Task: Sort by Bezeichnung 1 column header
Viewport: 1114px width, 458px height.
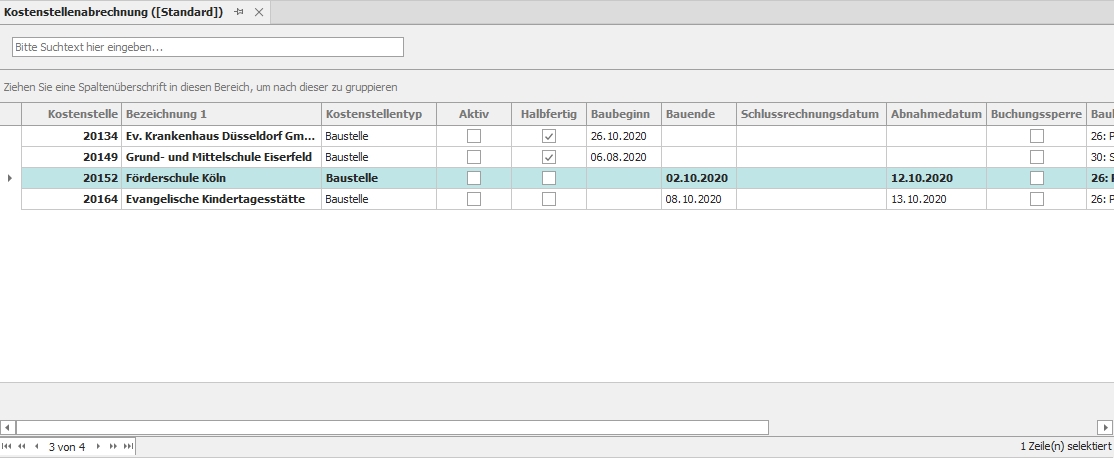Action: (x=221, y=114)
